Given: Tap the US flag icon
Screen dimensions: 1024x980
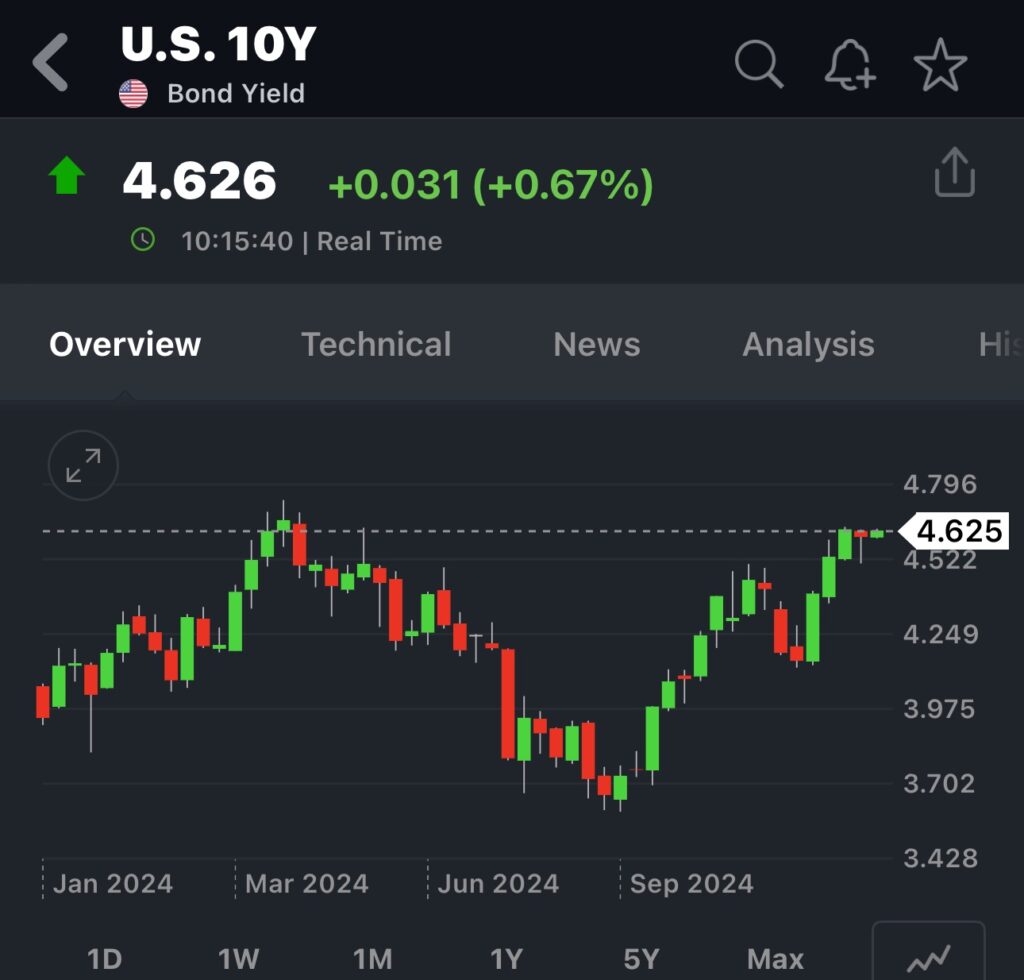Looking at the screenshot, I should click(133, 94).
